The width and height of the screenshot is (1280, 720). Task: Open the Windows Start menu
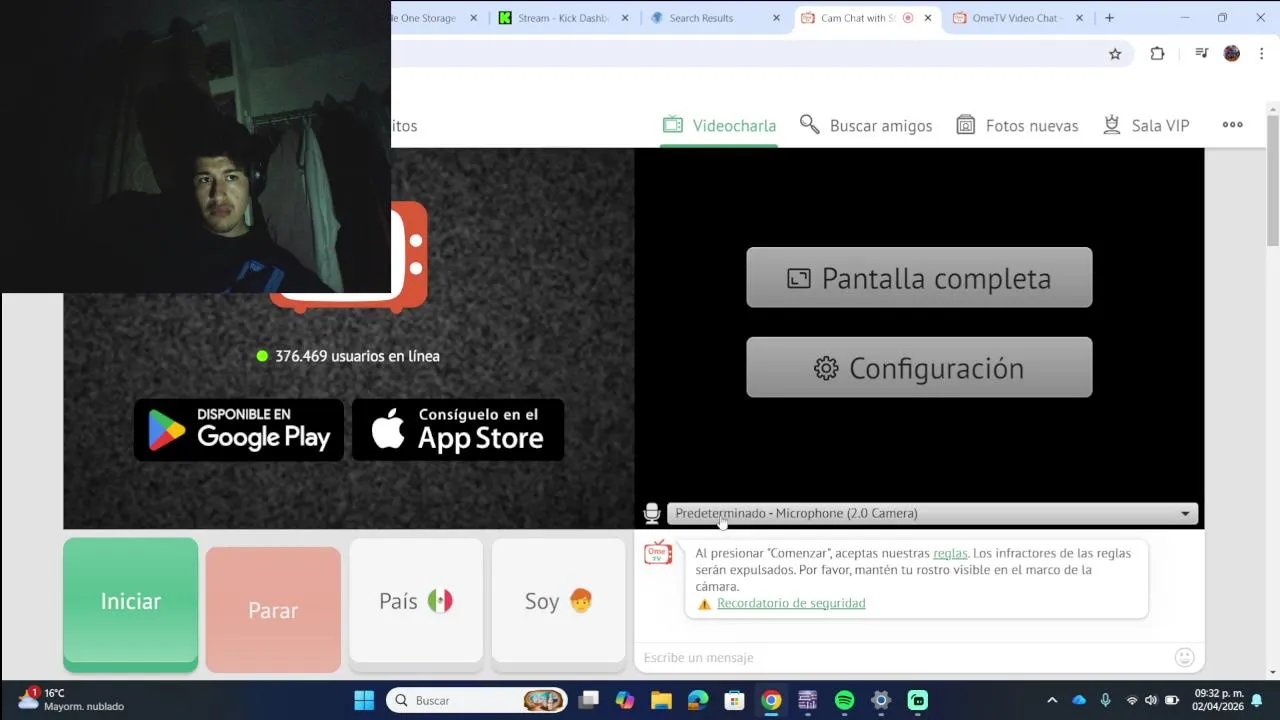point(364,700)
